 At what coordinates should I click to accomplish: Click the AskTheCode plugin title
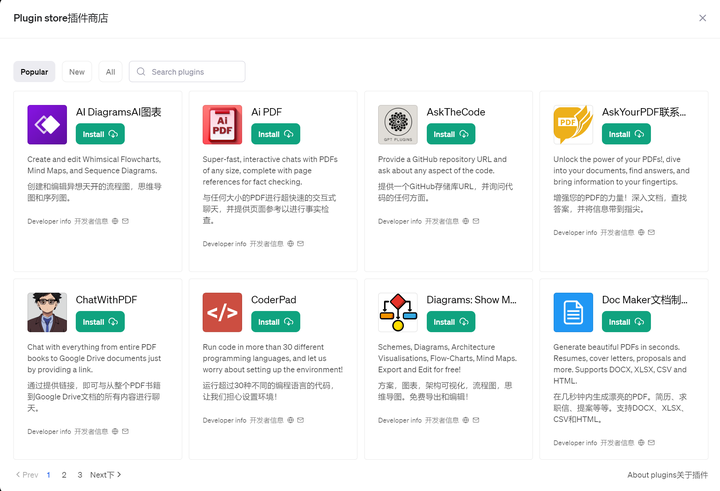(456, 112)
